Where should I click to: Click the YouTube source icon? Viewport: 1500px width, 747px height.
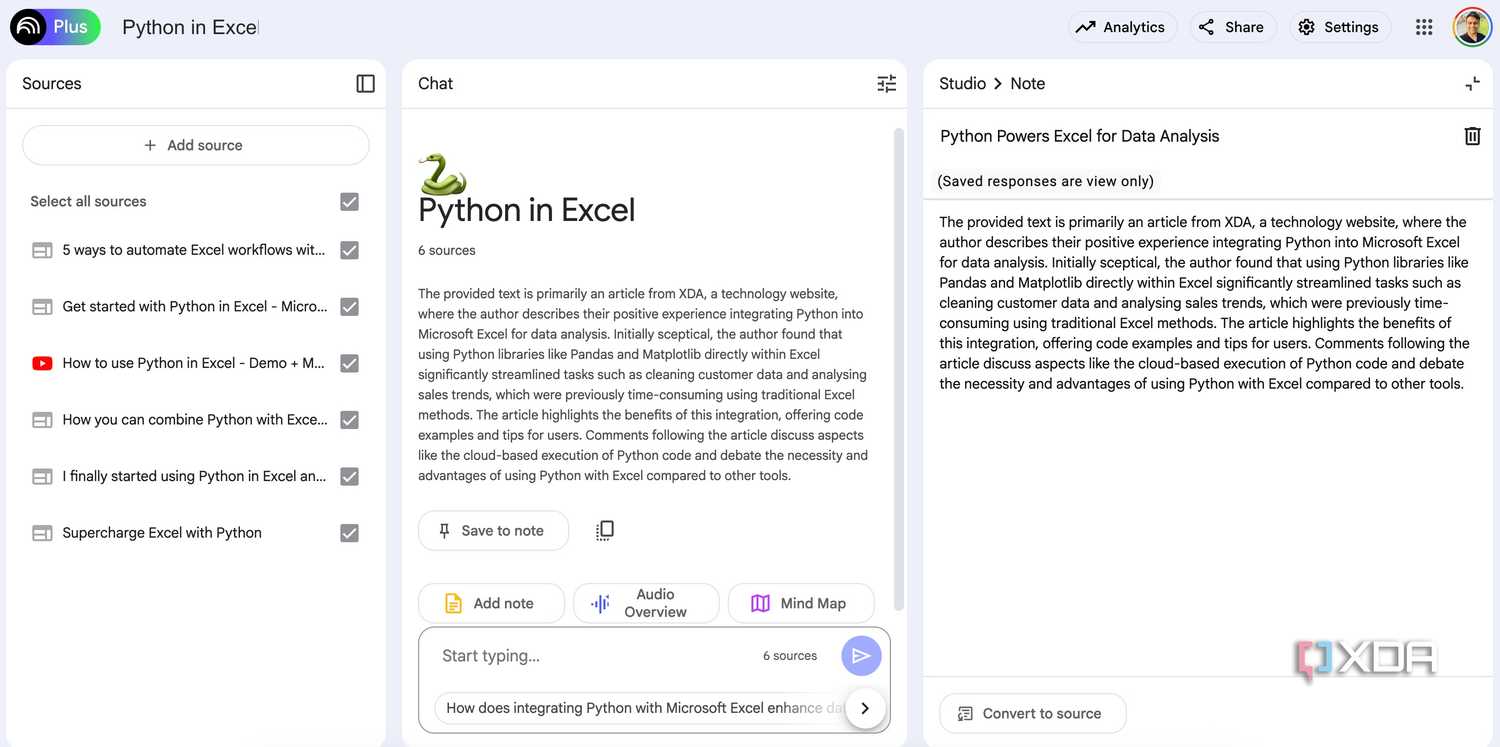(42, 364)
